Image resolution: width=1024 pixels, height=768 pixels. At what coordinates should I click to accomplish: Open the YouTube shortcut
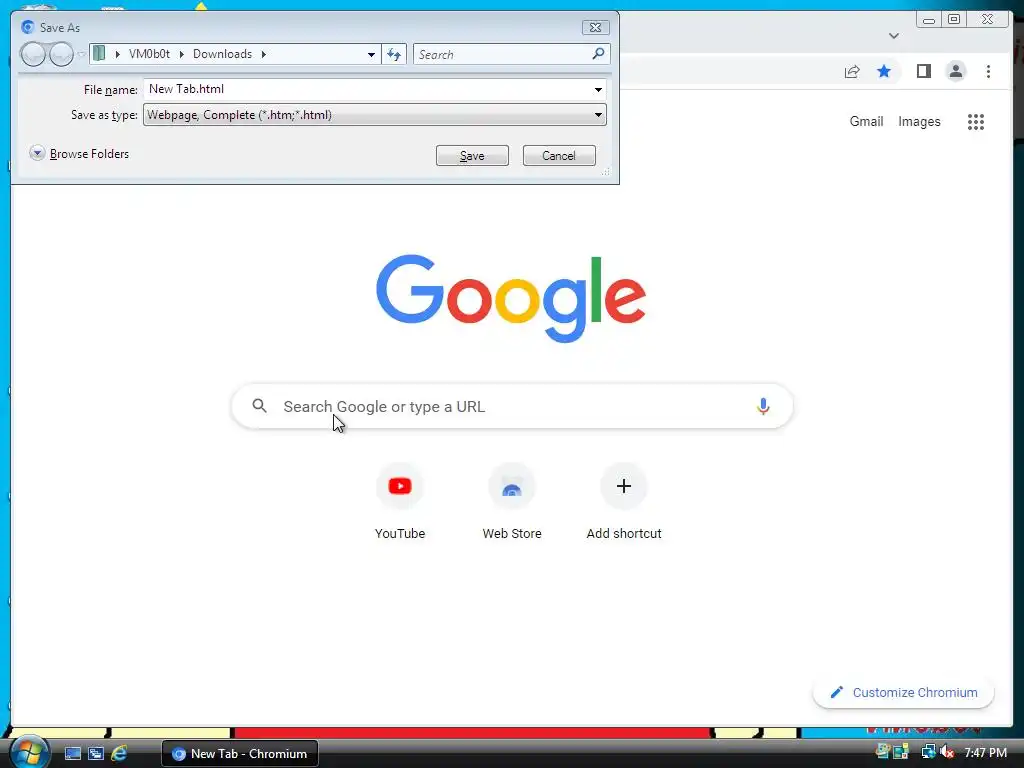[x=400, y=502]
